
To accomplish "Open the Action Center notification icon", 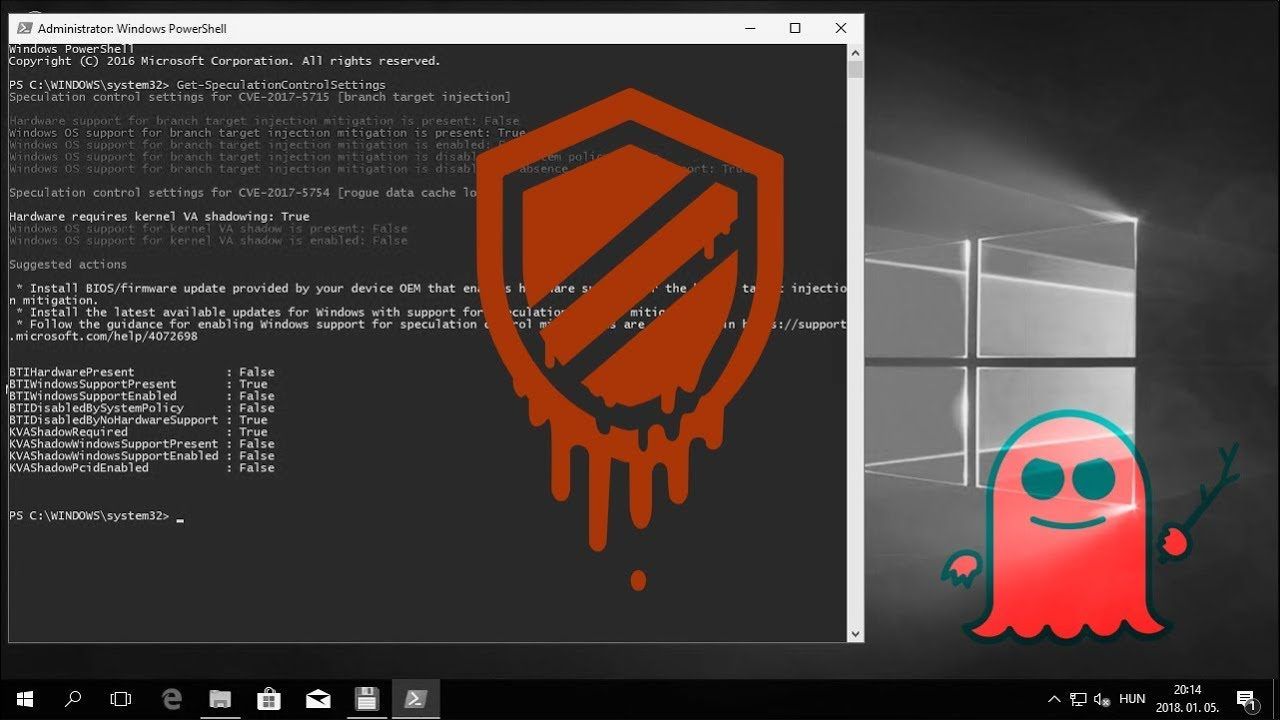I will (1246, 699).
